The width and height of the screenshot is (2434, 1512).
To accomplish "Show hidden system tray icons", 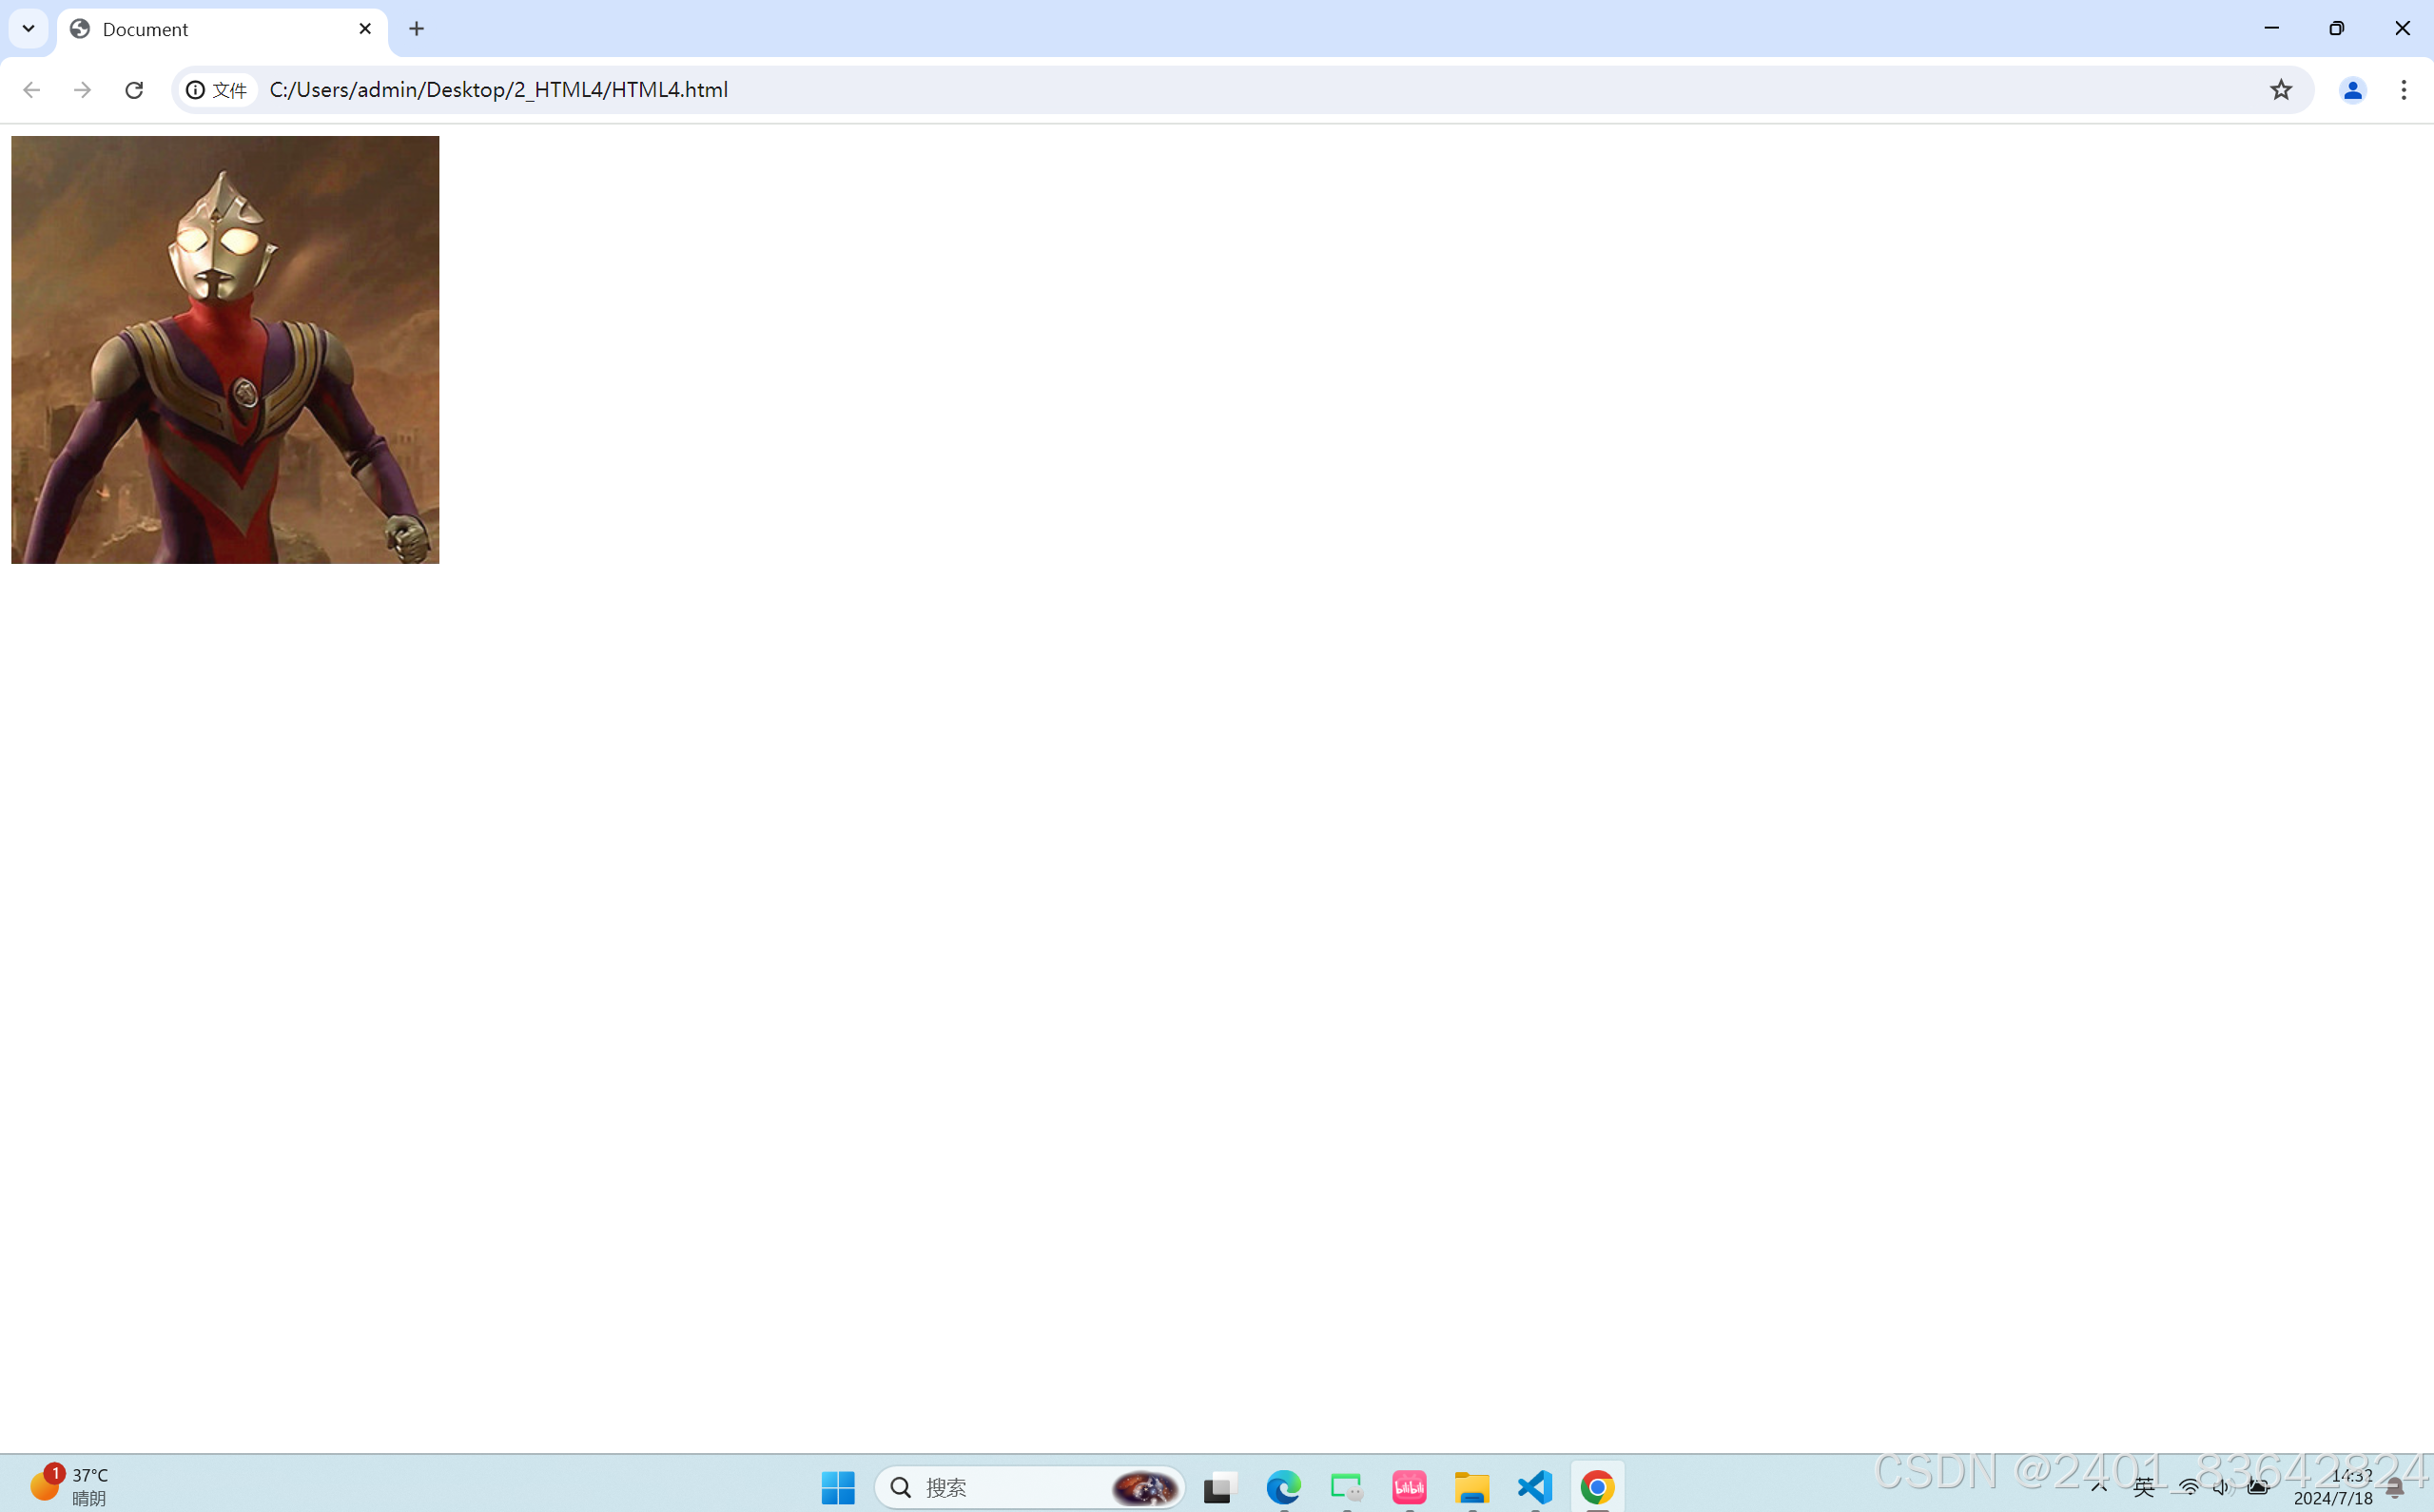I will [x=2099, y=1487].
